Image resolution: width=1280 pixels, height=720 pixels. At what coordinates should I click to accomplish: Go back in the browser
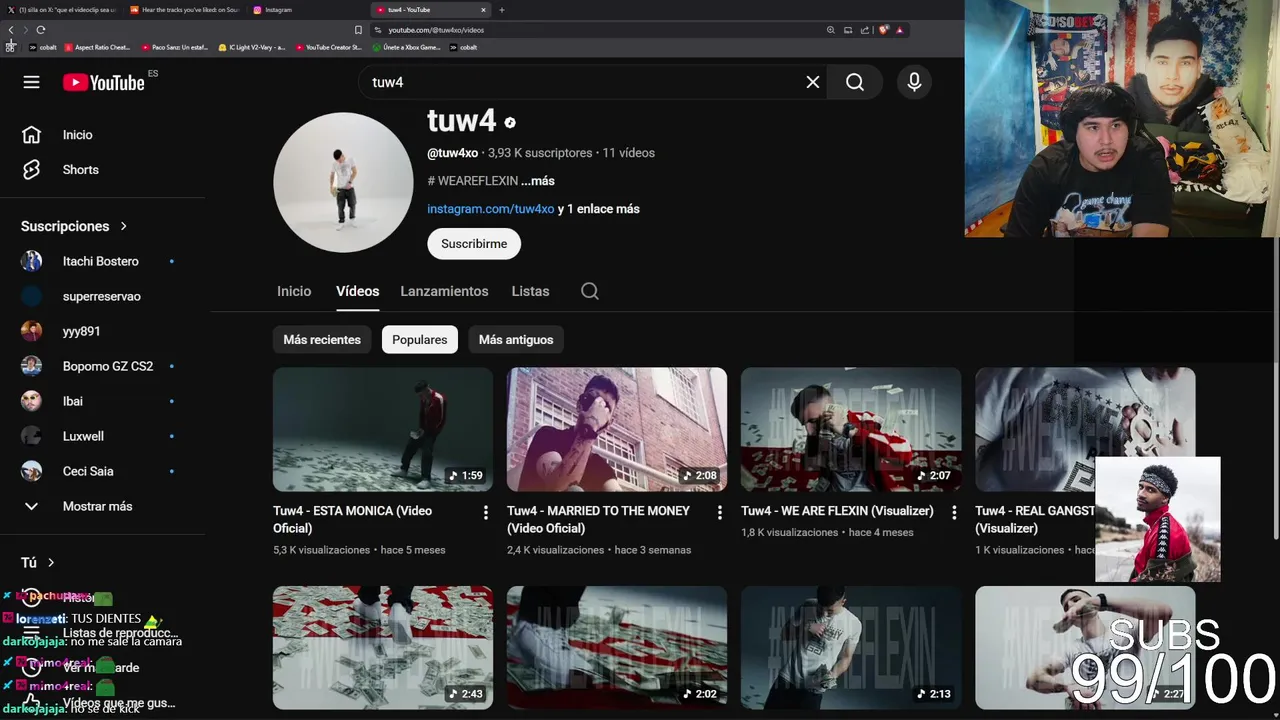11,30
